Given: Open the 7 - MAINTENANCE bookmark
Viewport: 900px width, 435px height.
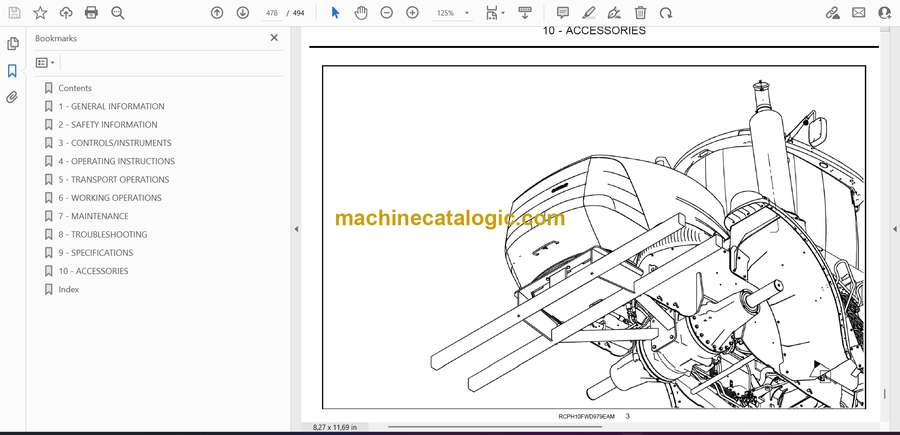Looking at the screenshot, I should click(93, 216).
